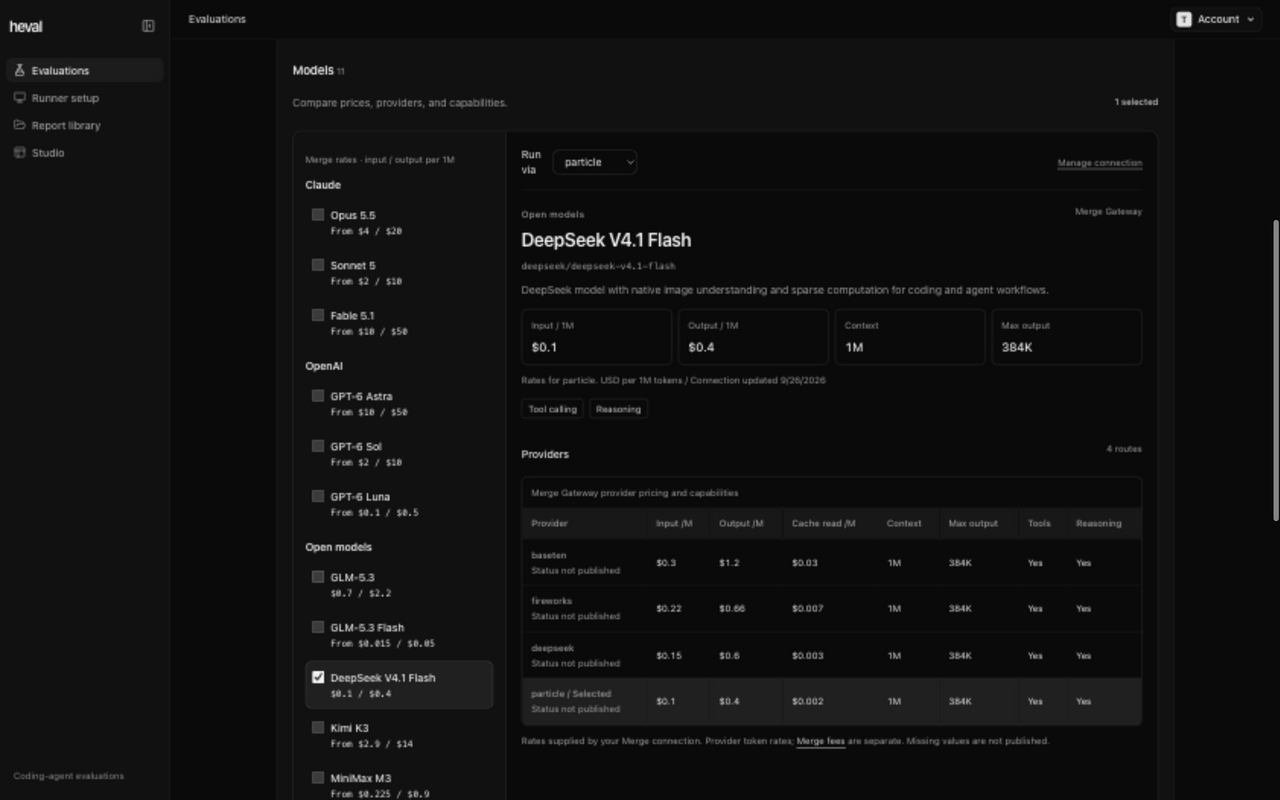Click the Tool calling tag
This screenshot has width=1280, height=800.
[552, 409]
